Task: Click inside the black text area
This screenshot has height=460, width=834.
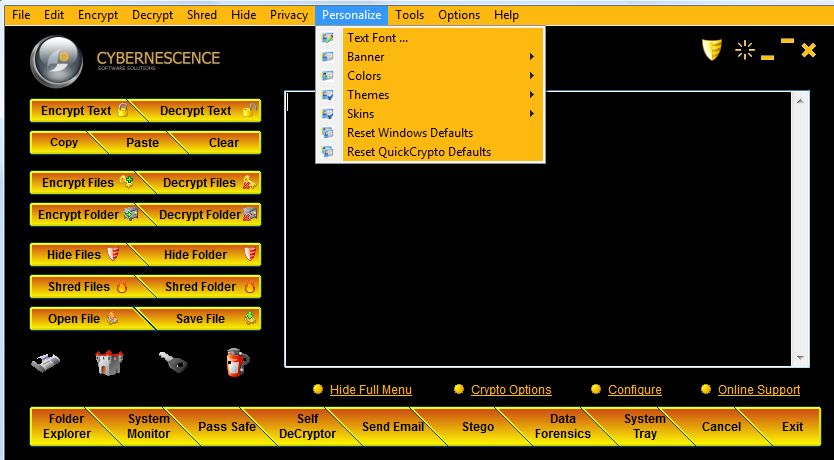Action: (538, 229)
